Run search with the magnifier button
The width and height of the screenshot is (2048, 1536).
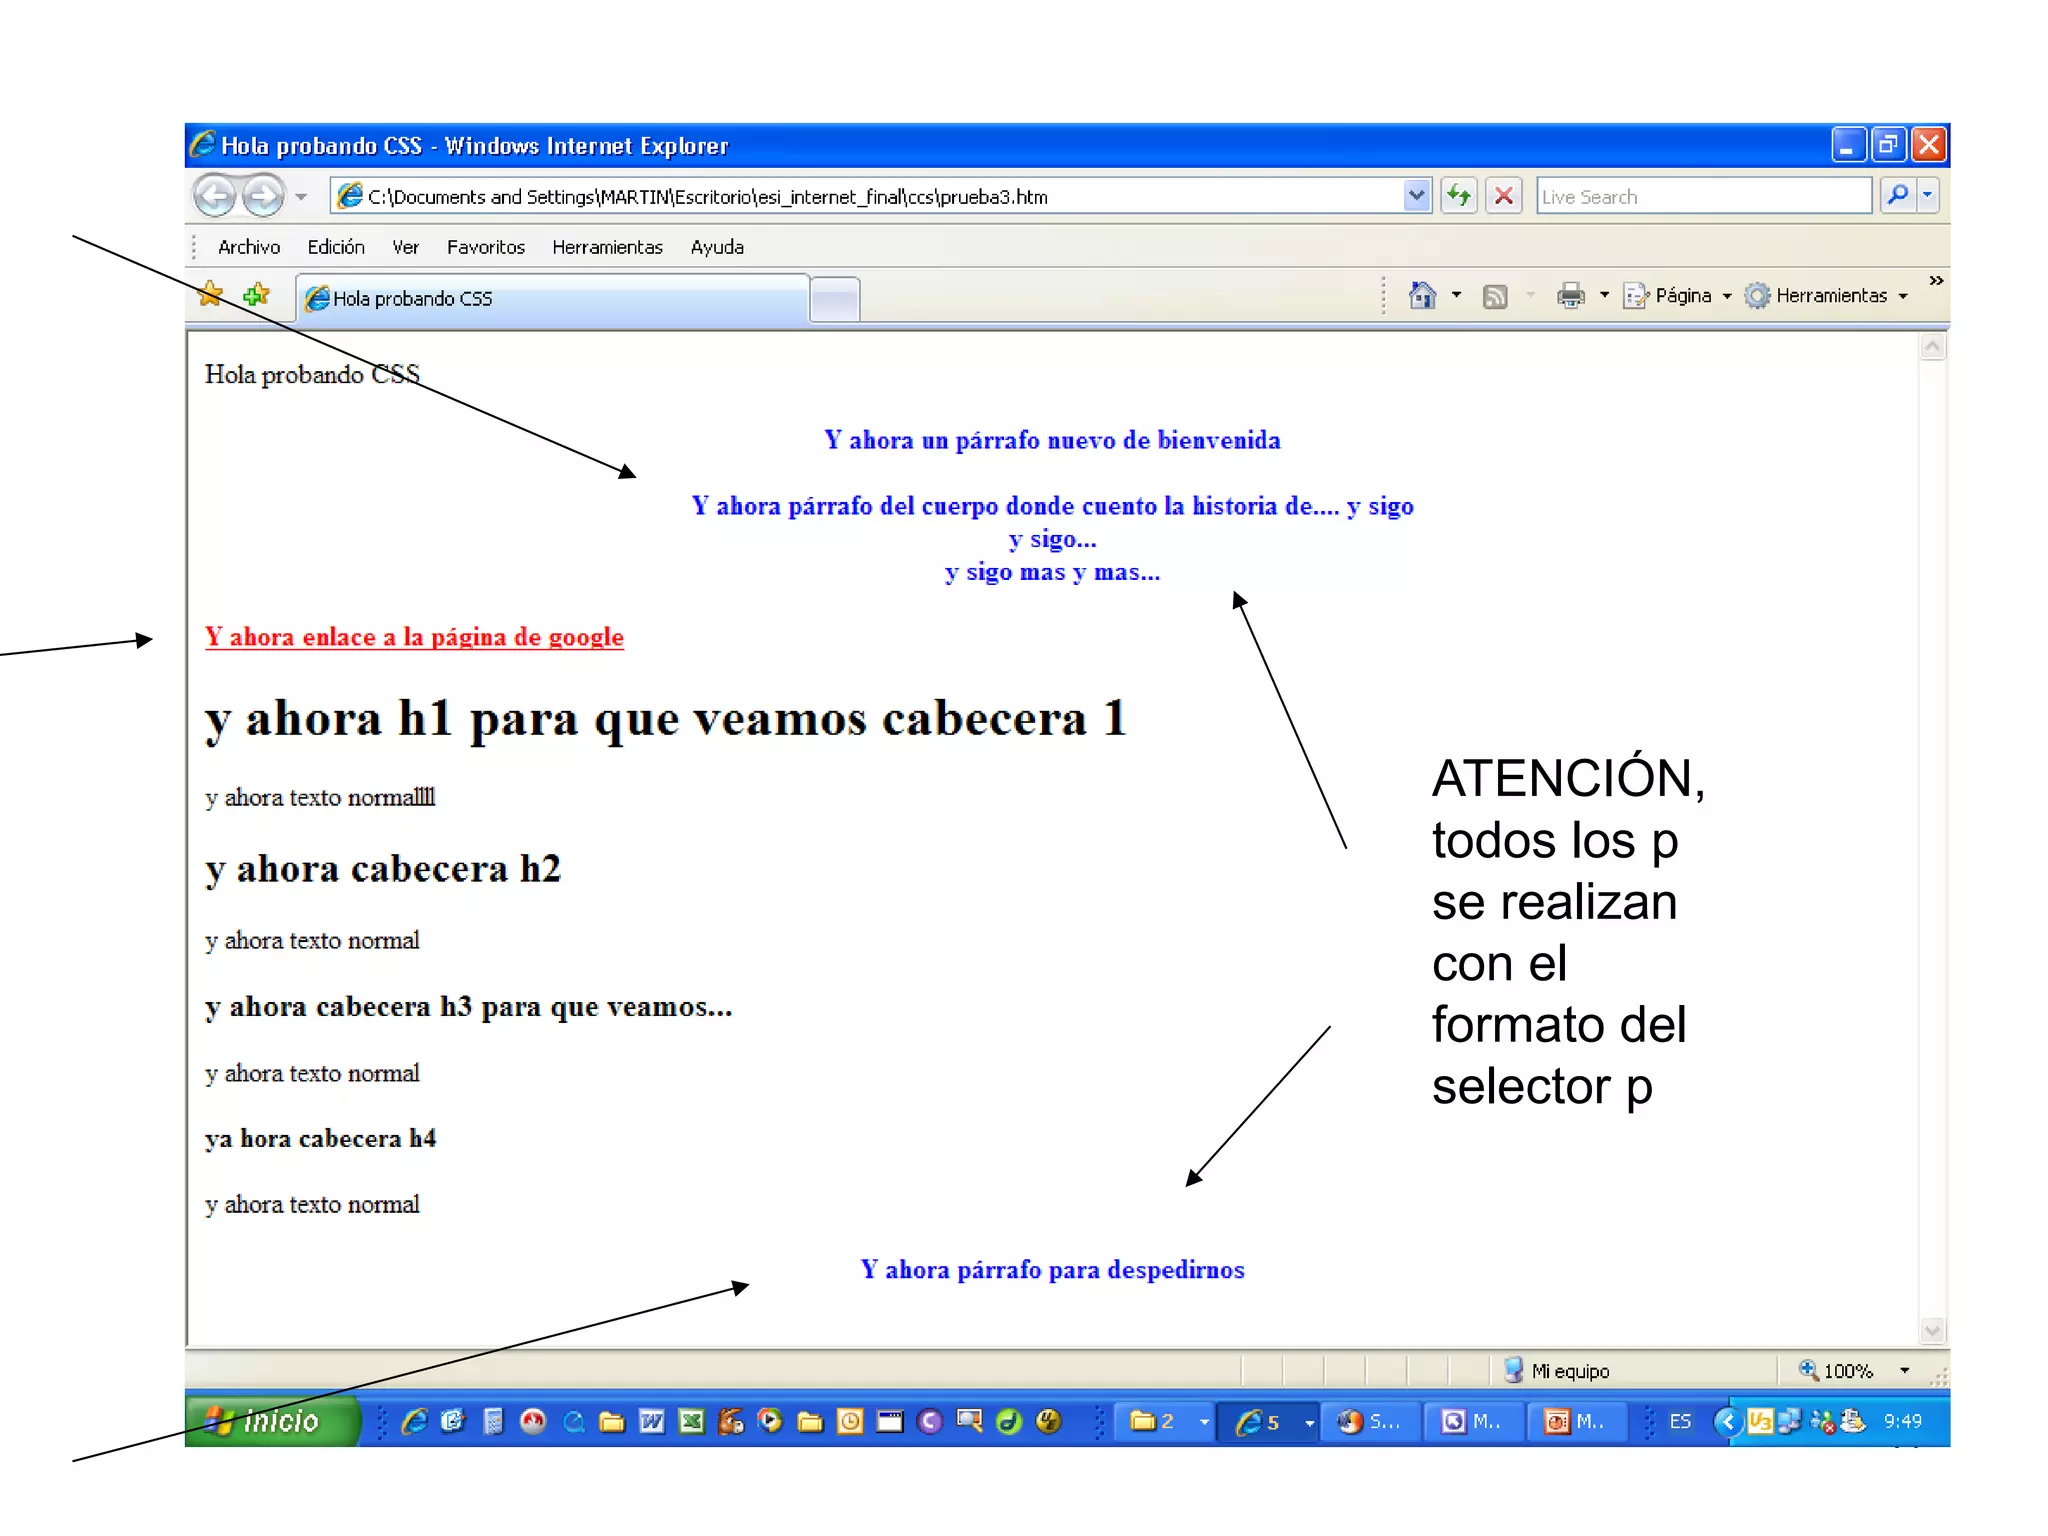coord(1897,195)
